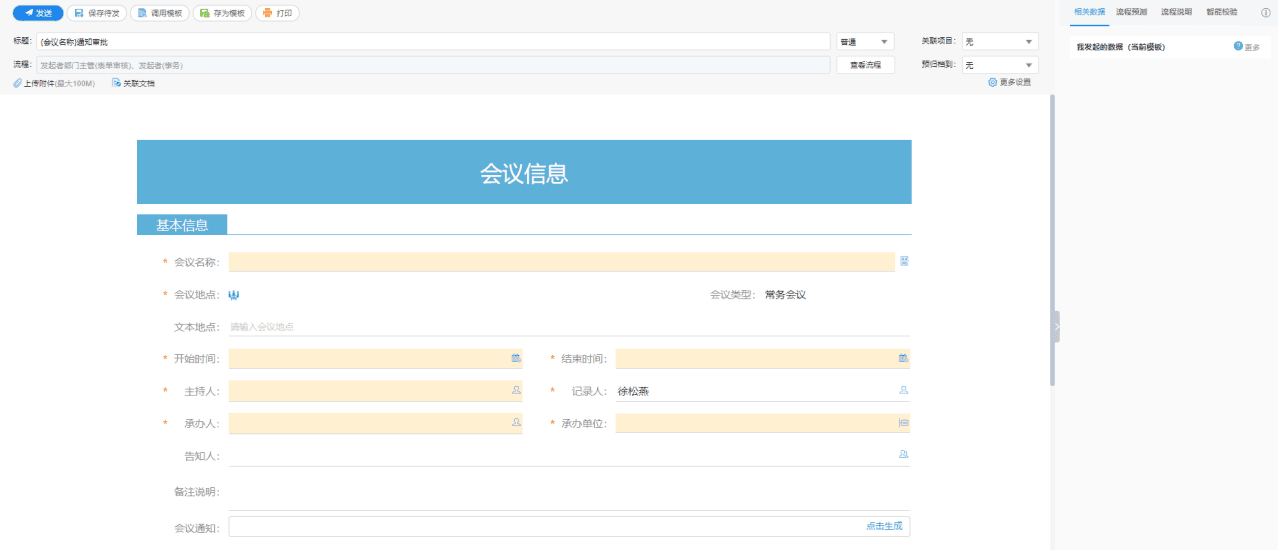Click the form vertical scrollbar
The image size is (1278, 550).
1052,240
